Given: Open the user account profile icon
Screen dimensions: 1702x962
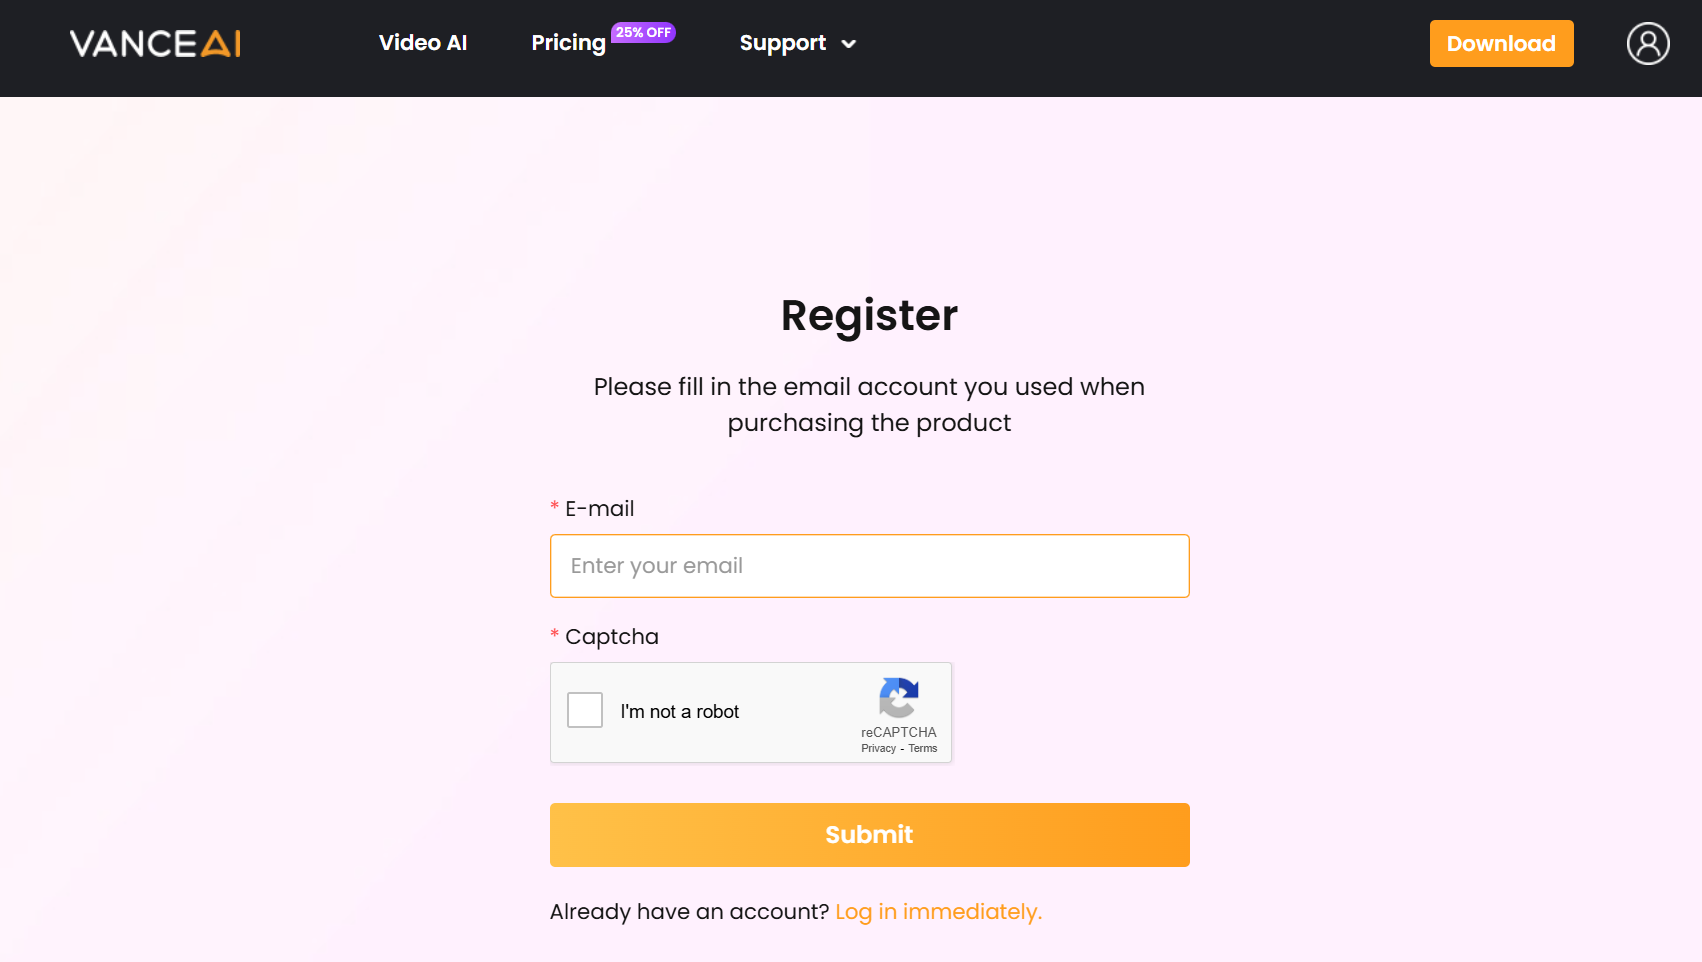Looking at the screenshot, I should [x=1647, y=44].
